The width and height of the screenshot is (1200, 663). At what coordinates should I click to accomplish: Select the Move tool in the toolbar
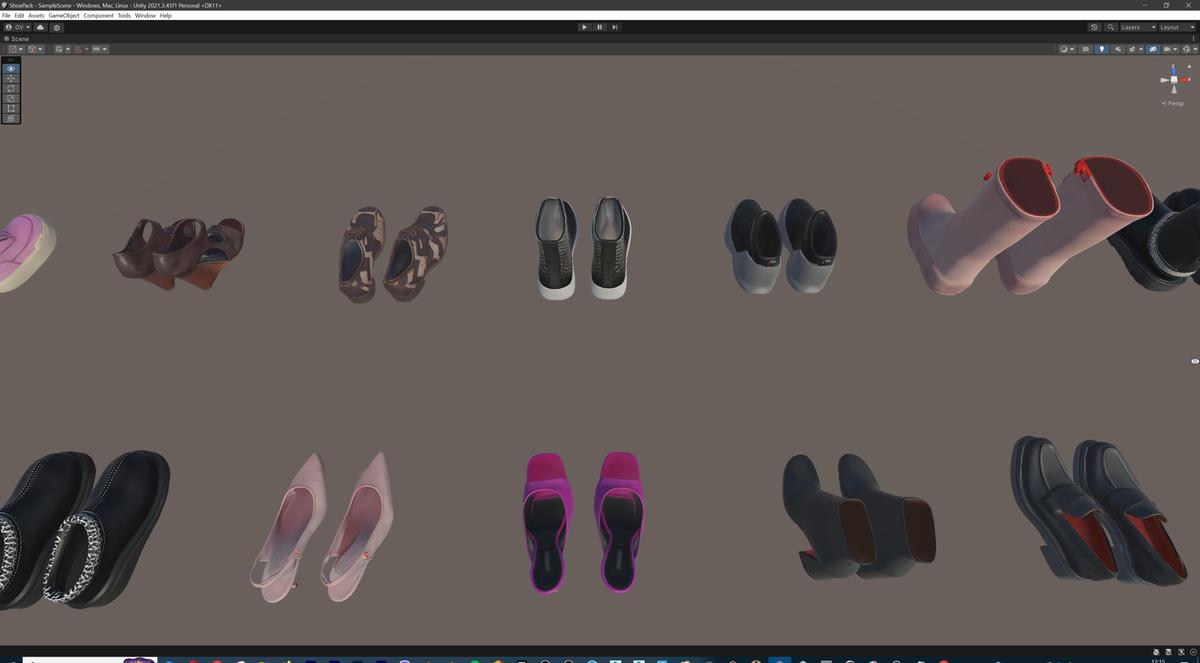point(11,77)
